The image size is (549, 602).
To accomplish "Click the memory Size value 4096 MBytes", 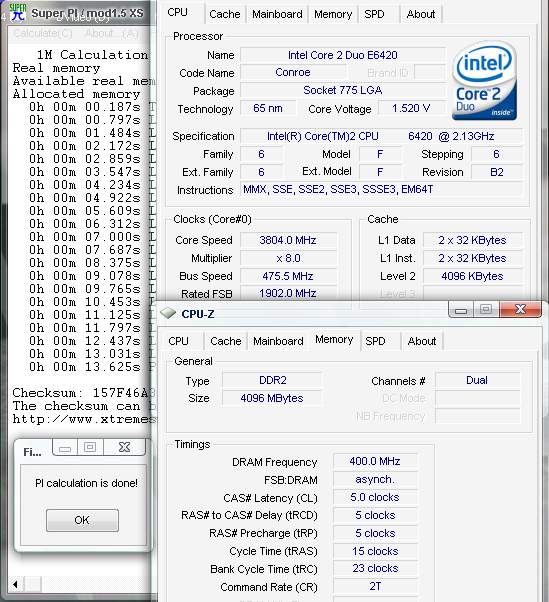I will [272, 398].
